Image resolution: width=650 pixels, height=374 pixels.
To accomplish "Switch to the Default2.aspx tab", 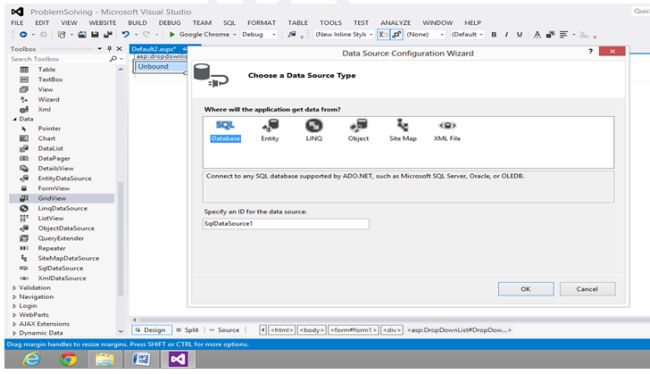I will [x=154, y=49].
